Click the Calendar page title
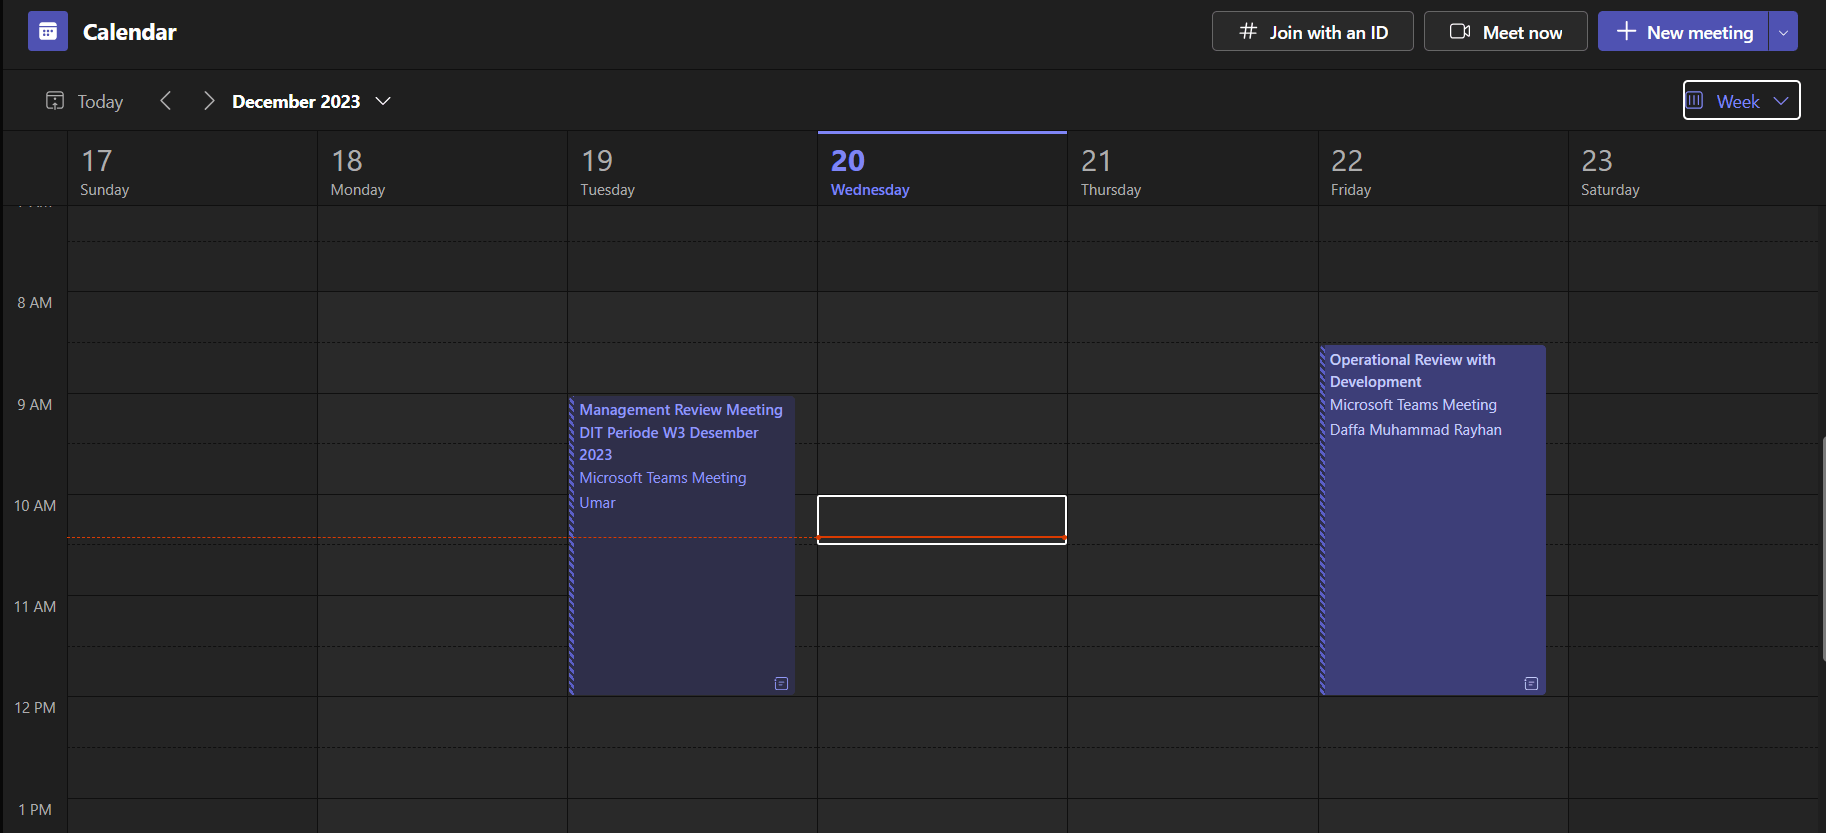Image resolution: width=1826 pixels, height=833 pixels. [x=130, y=32]
